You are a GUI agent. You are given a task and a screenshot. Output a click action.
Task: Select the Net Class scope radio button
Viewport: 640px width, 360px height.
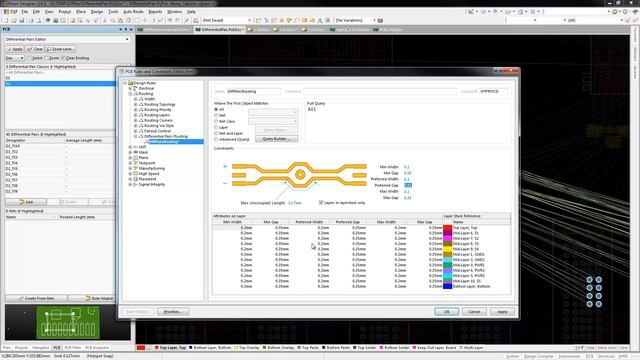pos(216,121)
